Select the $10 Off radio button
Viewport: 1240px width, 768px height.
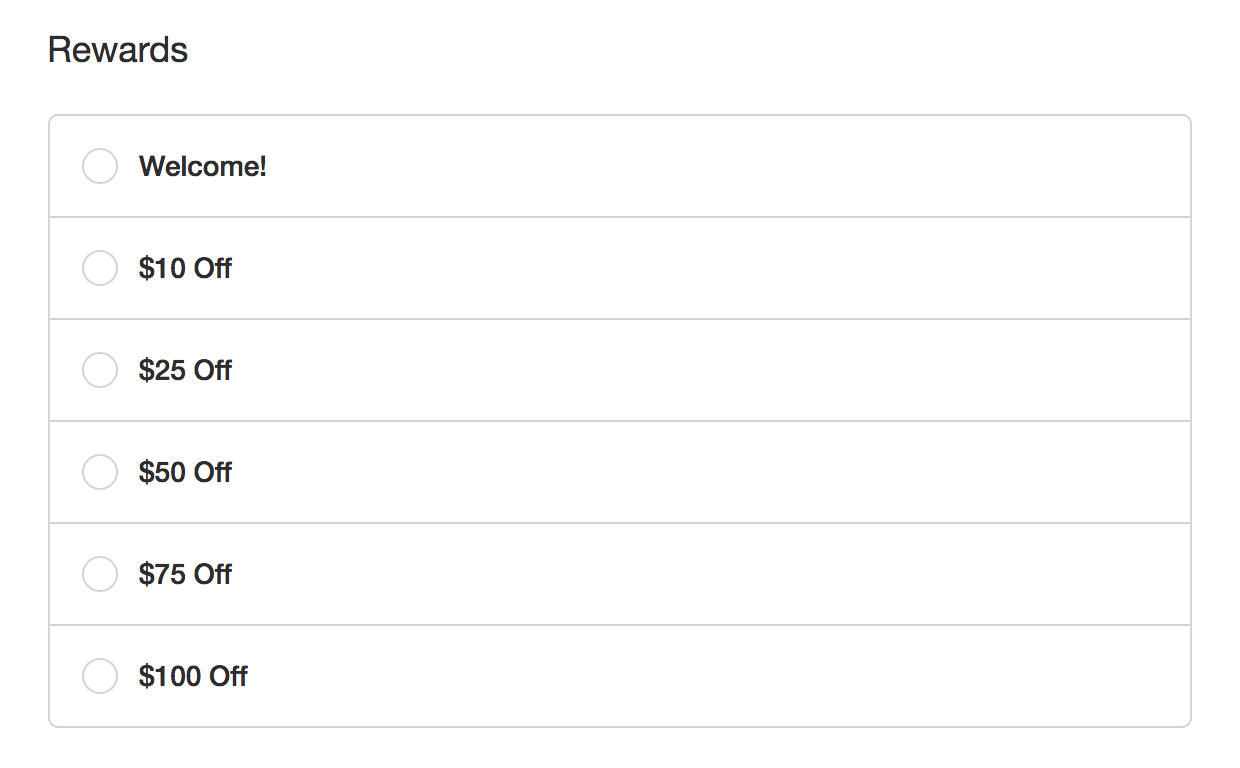click(x=100, y=268)
